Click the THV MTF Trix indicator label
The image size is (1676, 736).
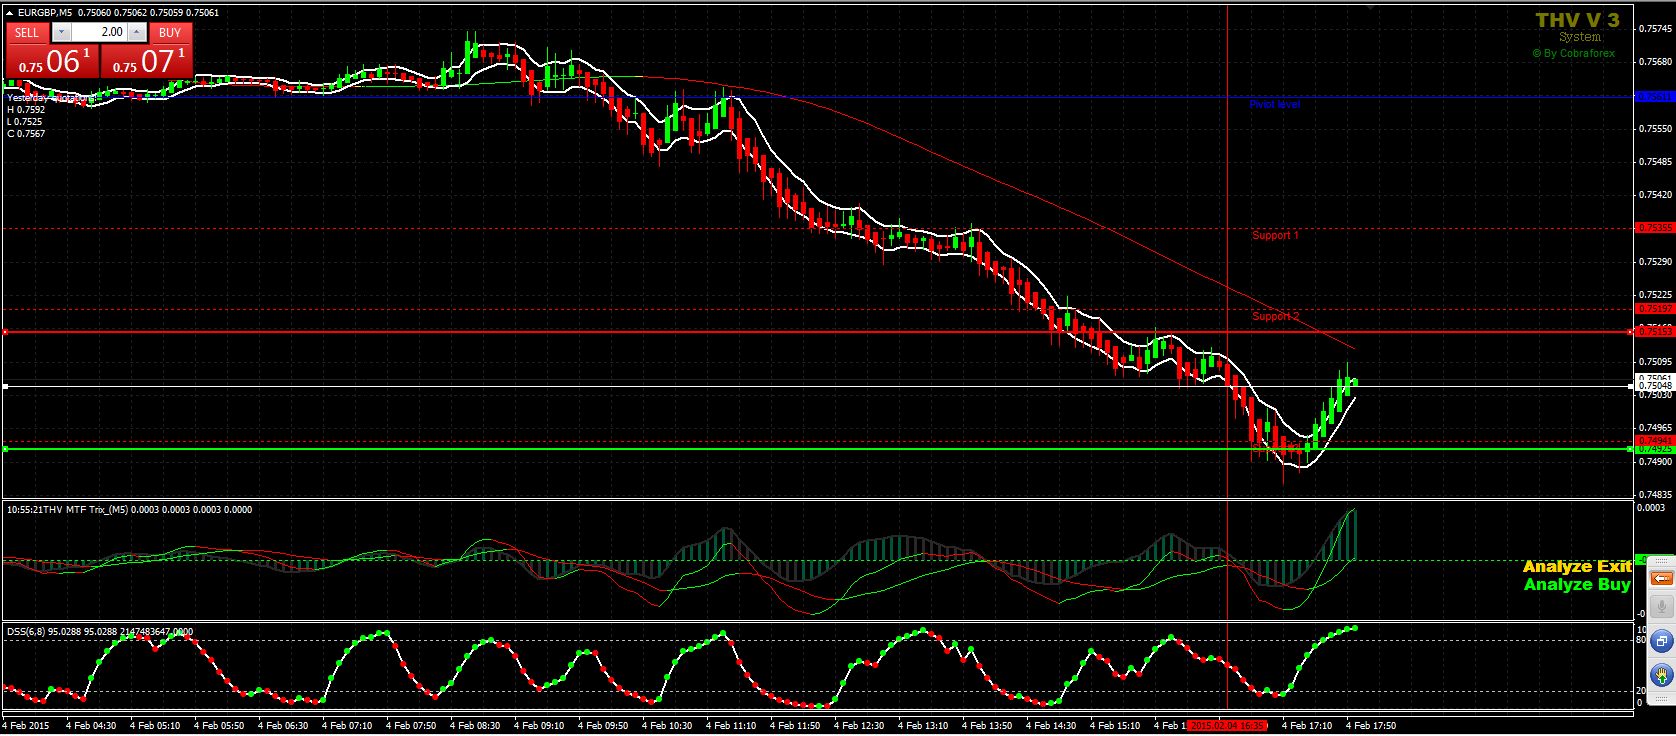(129, 510)
